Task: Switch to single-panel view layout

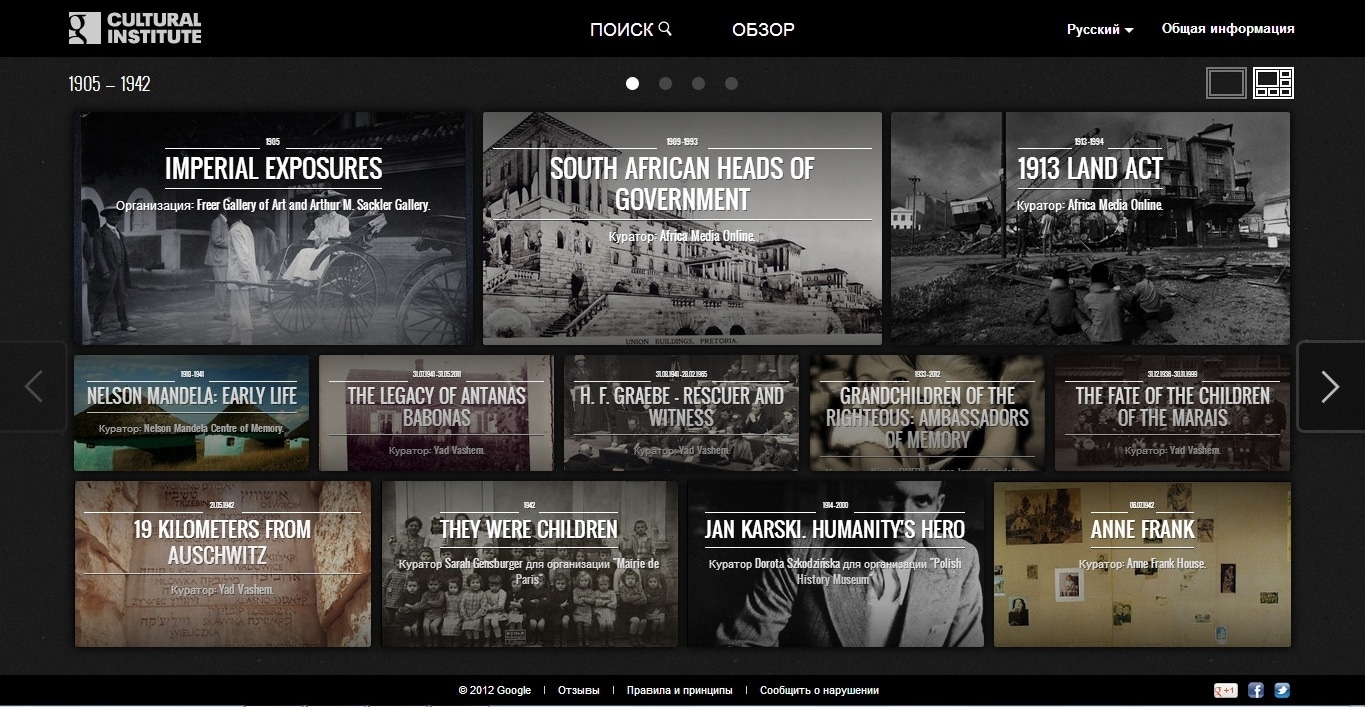Action: [x=1227, y=83]
